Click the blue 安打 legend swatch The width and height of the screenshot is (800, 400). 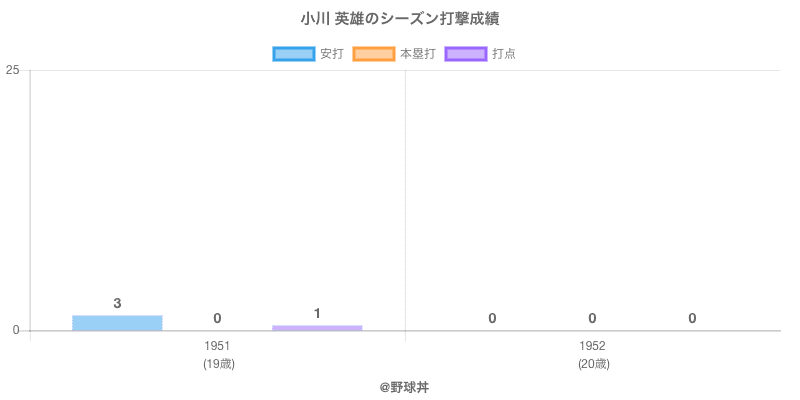[293, 54]
